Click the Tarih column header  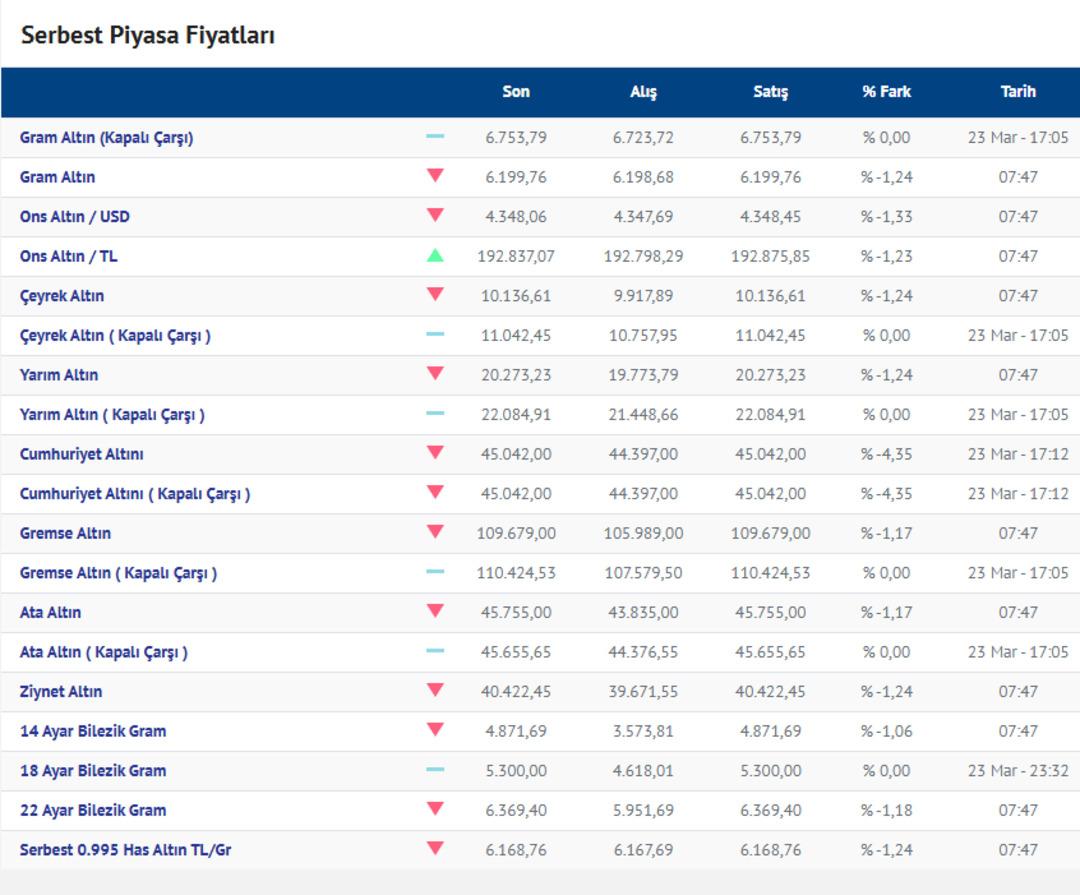(x=1018, y=92)
